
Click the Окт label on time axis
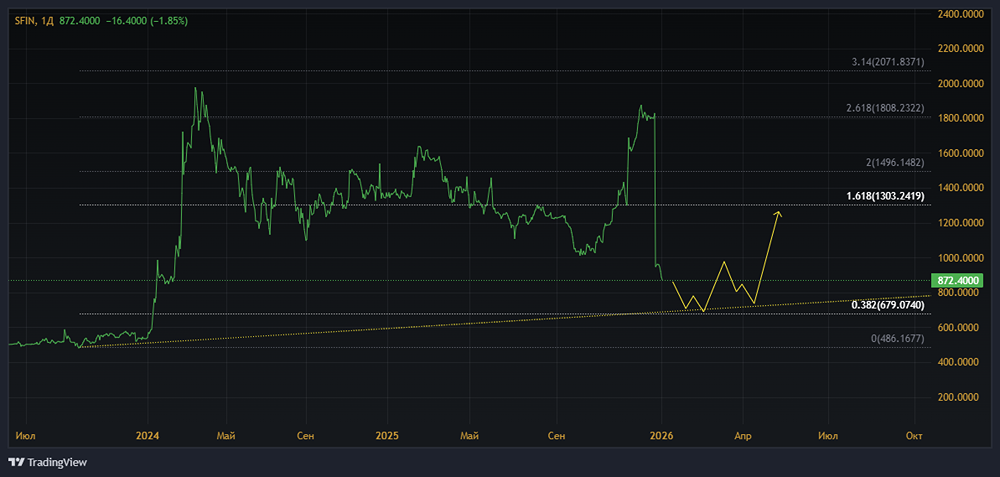pos(914,436)
